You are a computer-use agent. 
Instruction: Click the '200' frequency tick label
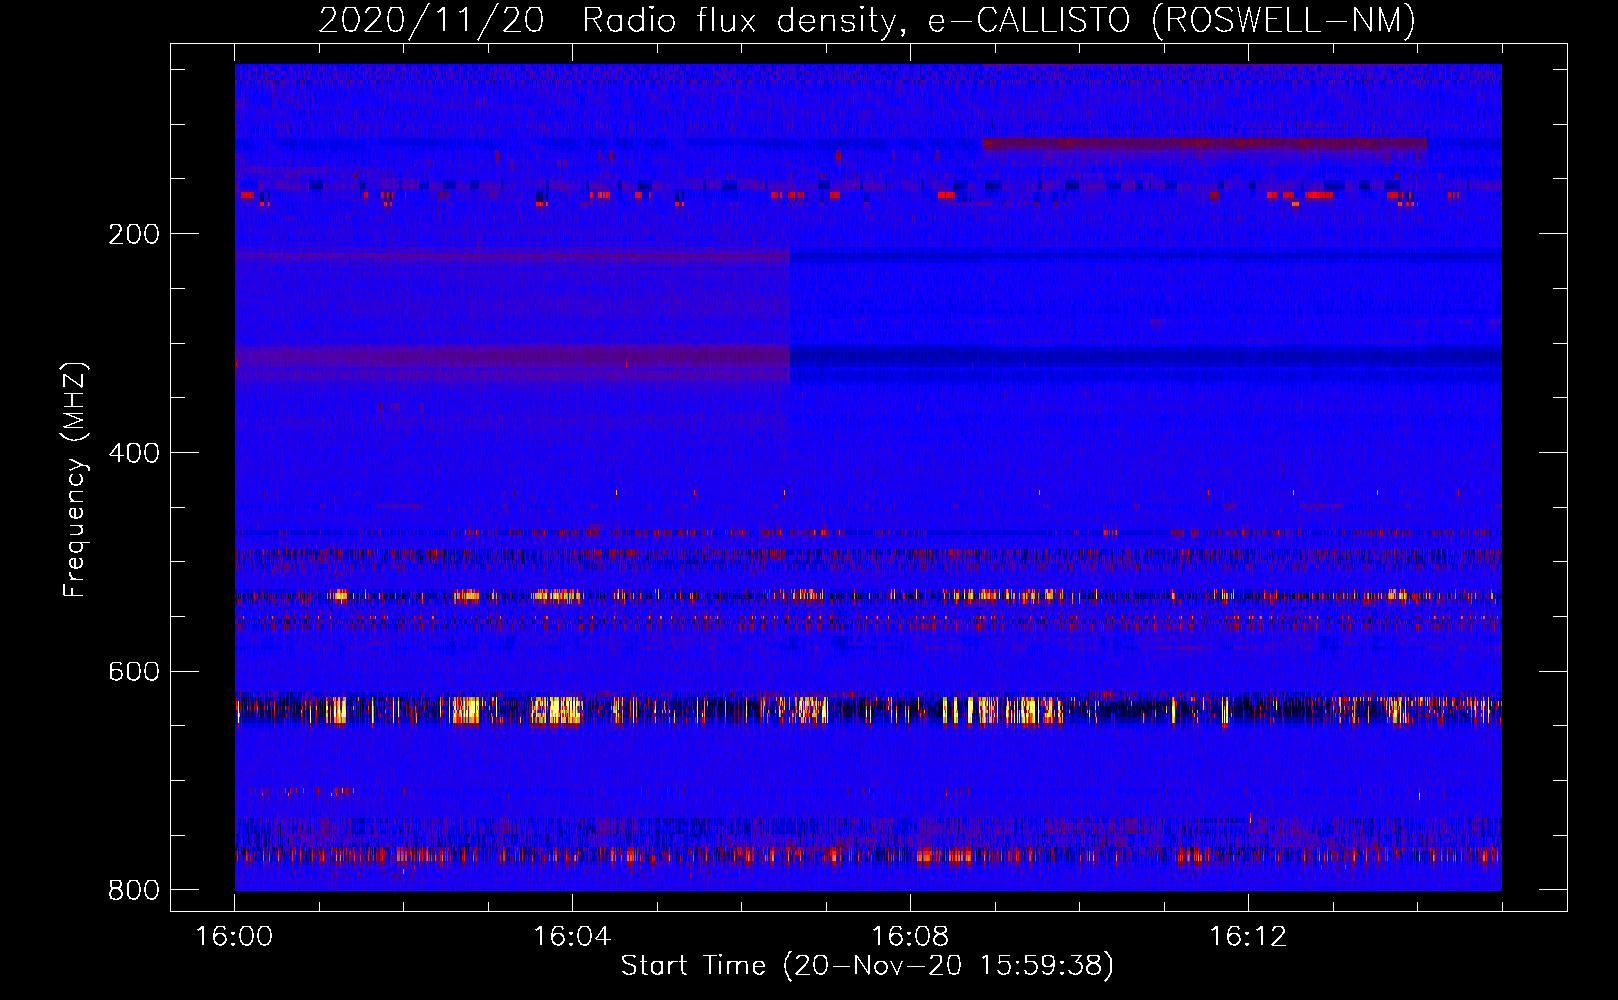click(134, 234)
